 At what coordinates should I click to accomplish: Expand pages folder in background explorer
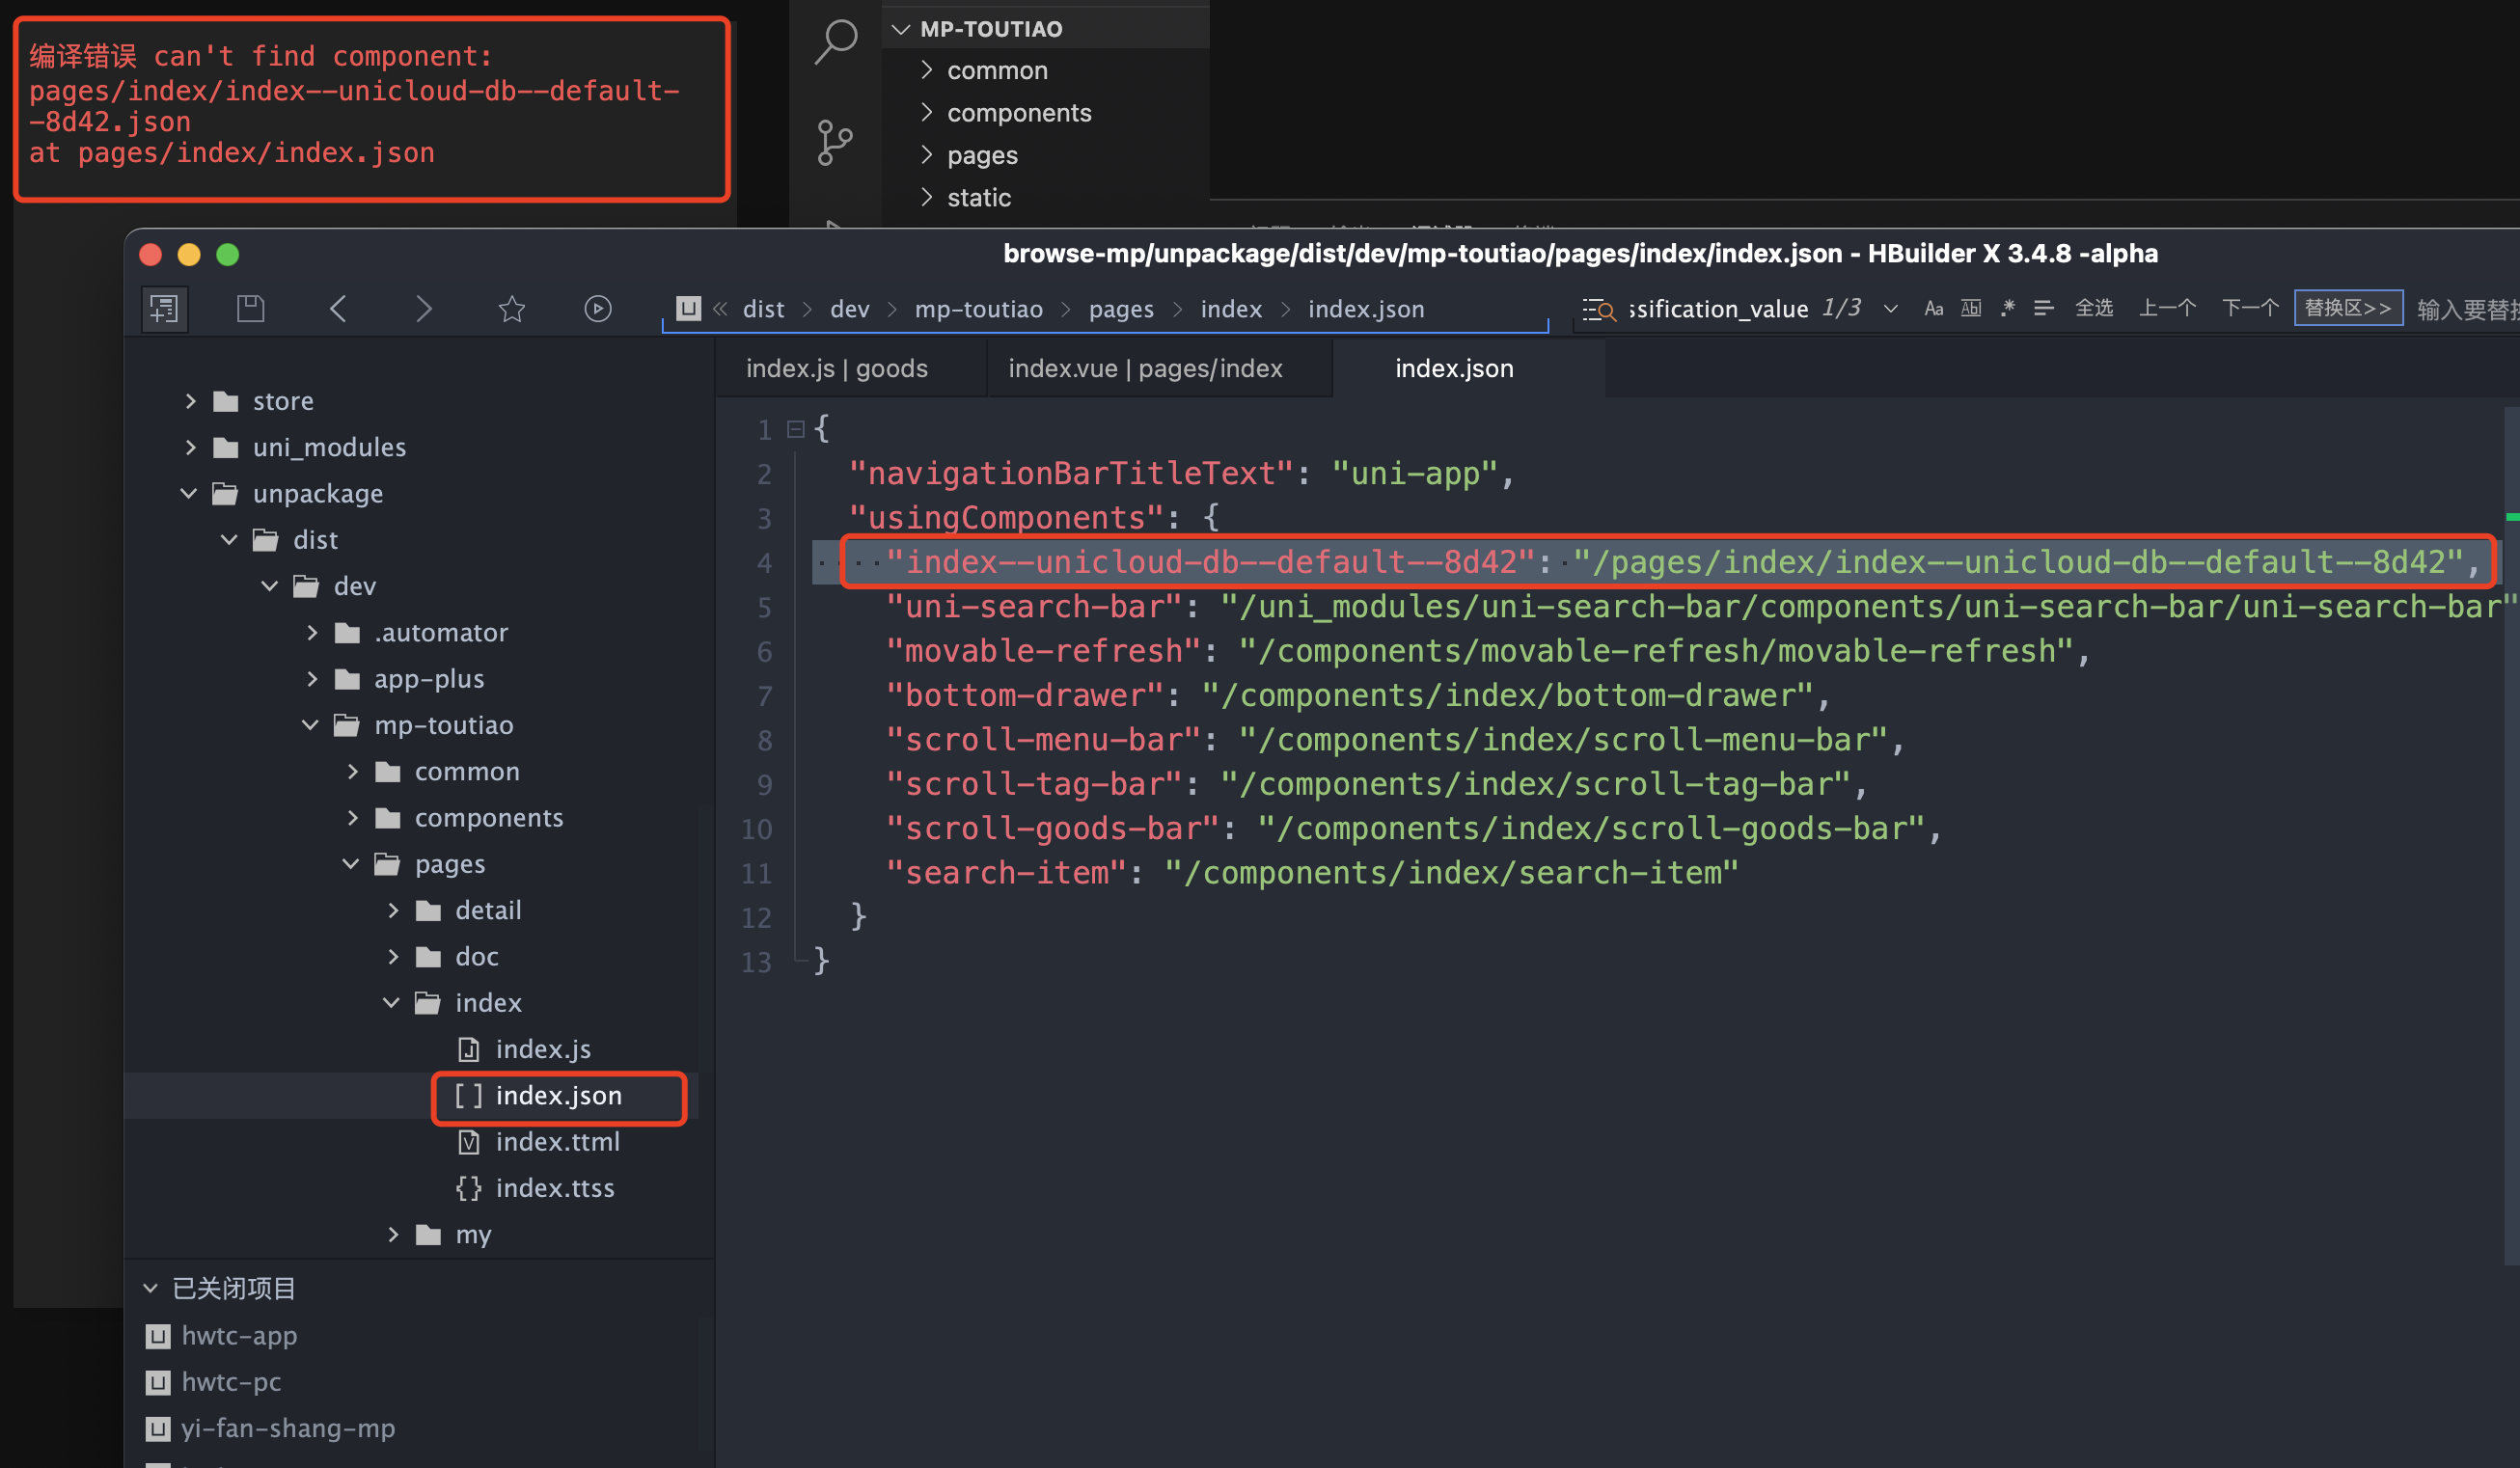tap(927, 155)
